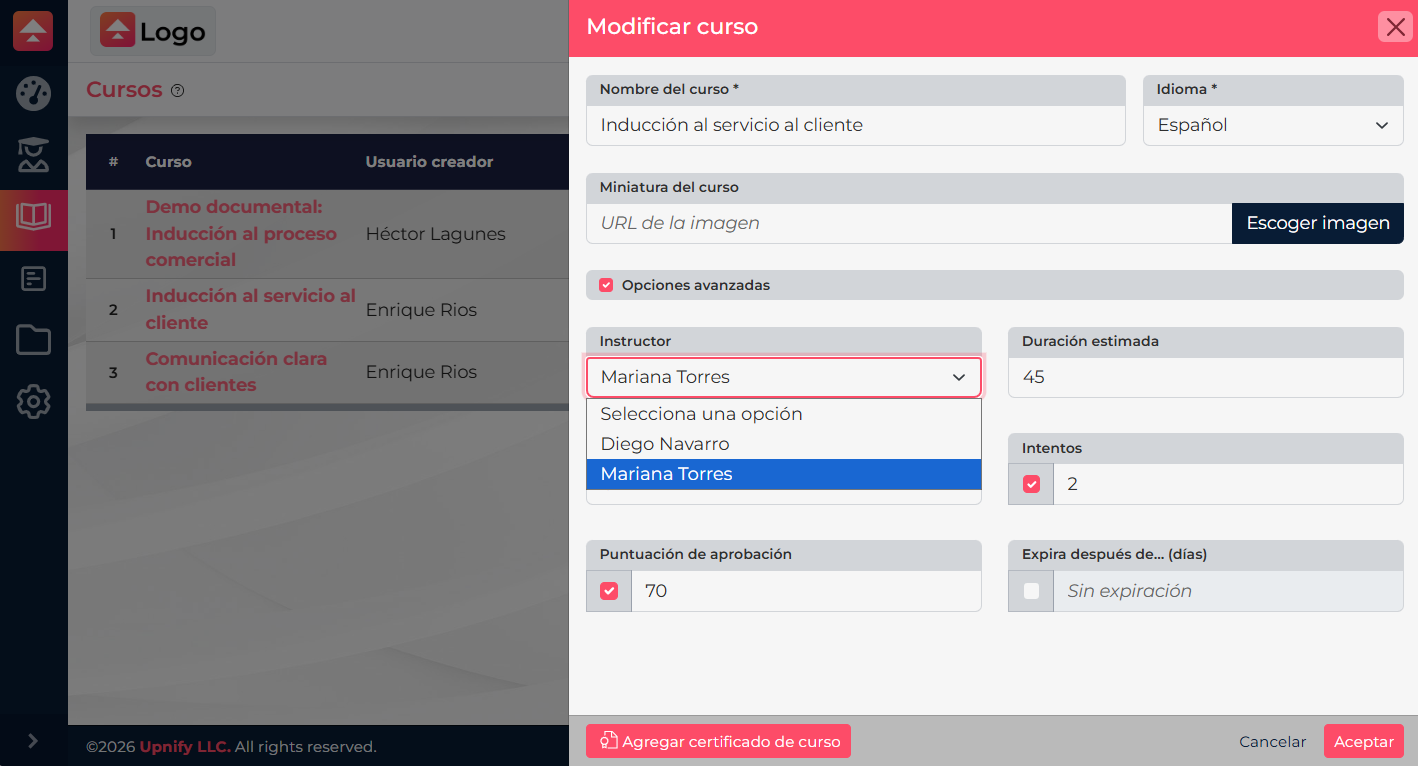Expand the sidebar with the bottom chevron
The width and height of the screenshot is (1418, 766).
coord(33,741)
